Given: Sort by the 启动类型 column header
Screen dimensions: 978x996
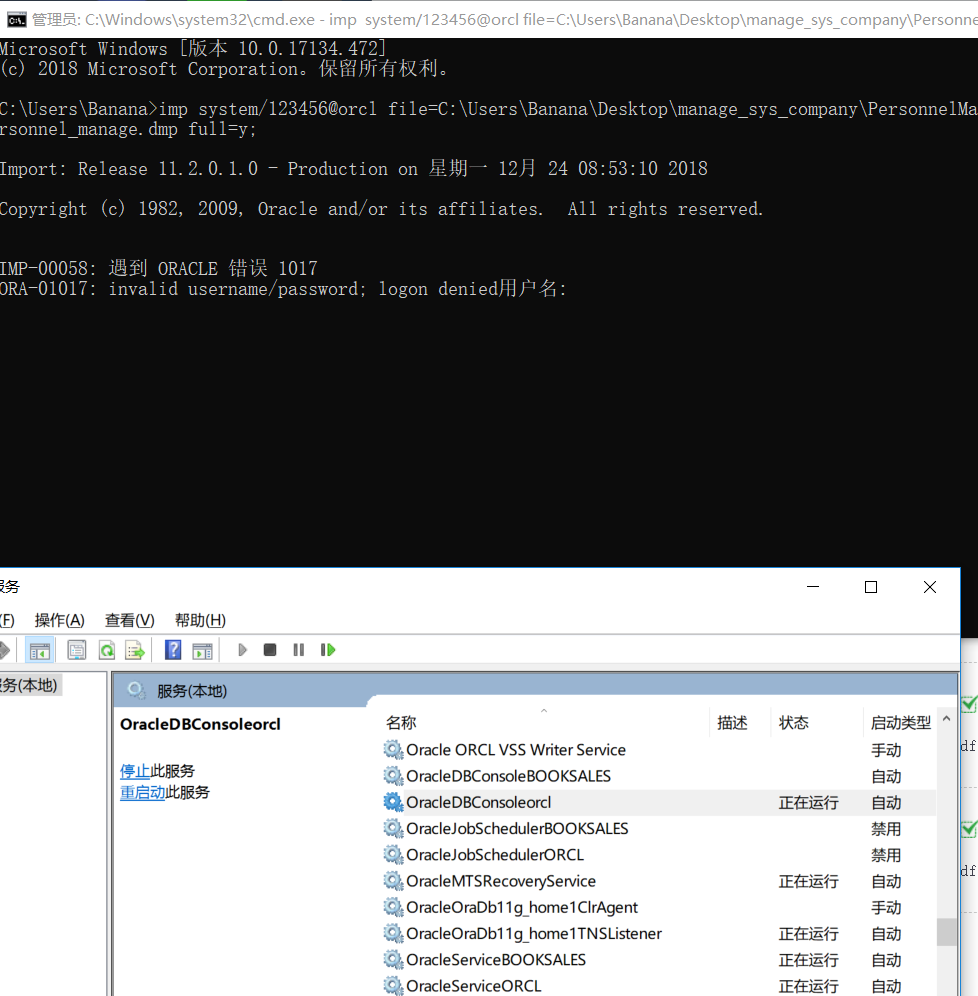Looking at the screenshot, I should (x=900, y=722).
